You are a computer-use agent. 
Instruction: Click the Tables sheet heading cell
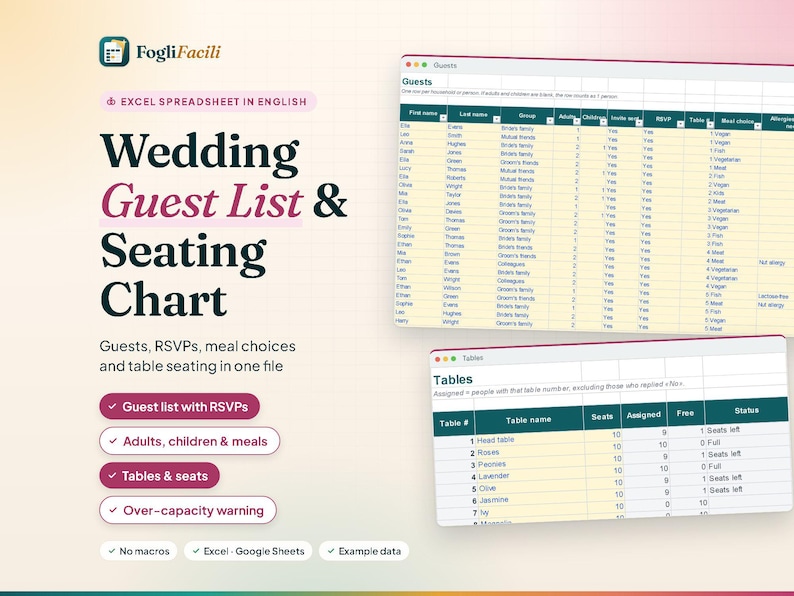point(453,380)
